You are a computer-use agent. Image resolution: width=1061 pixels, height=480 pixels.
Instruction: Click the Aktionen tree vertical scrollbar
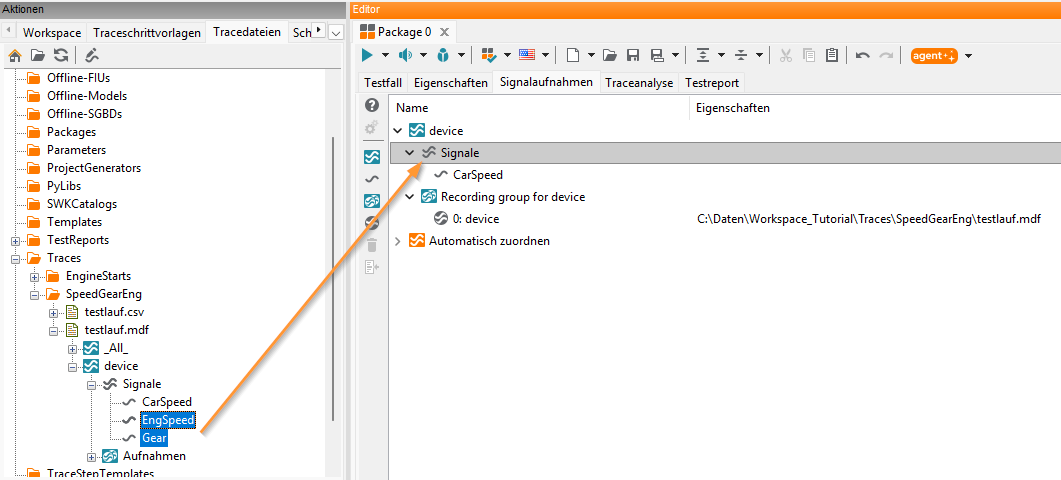(332, 278)
